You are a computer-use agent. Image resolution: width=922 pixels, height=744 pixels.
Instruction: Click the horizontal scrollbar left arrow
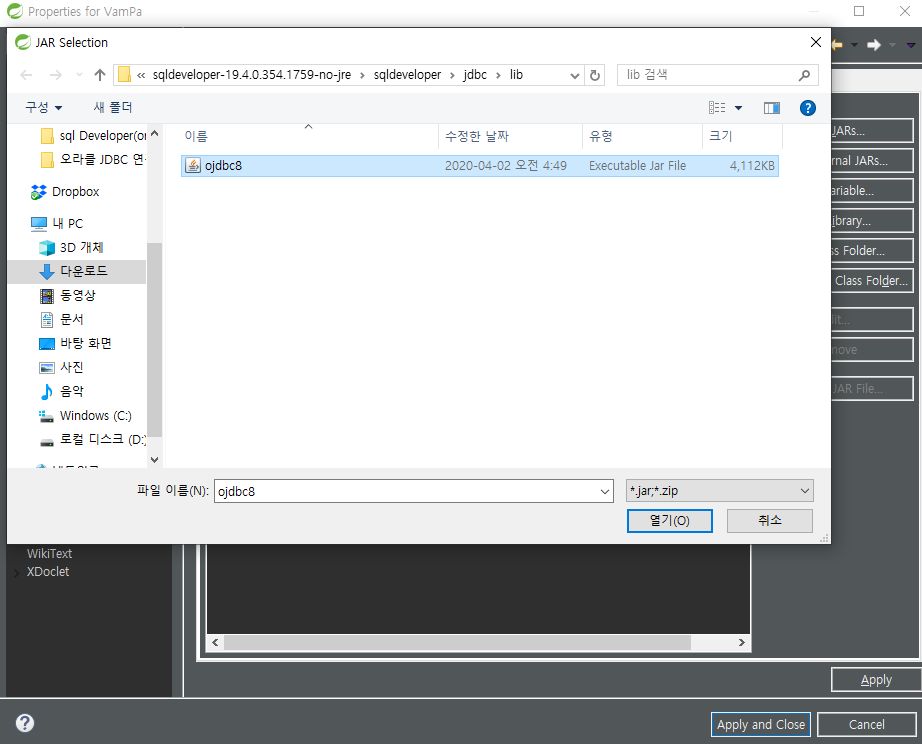pyautogui.click(x=215, y=643)
